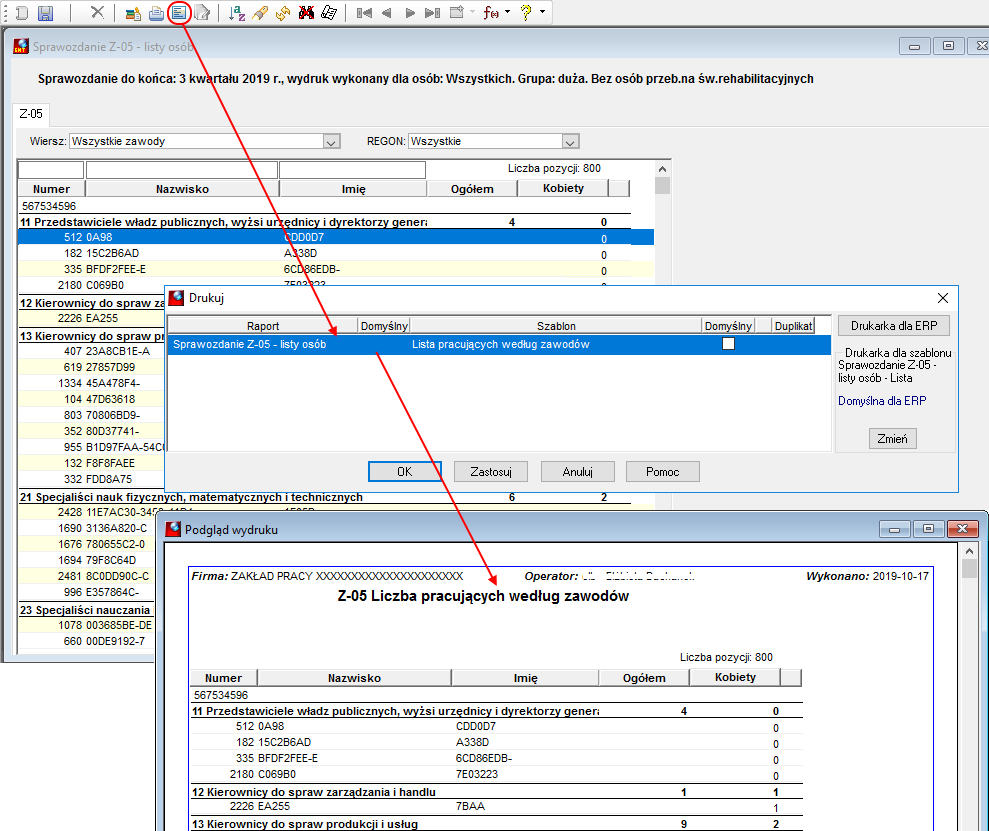Select row Sprawozdanie Z-05 - listy osób

[x=498, y=344]
